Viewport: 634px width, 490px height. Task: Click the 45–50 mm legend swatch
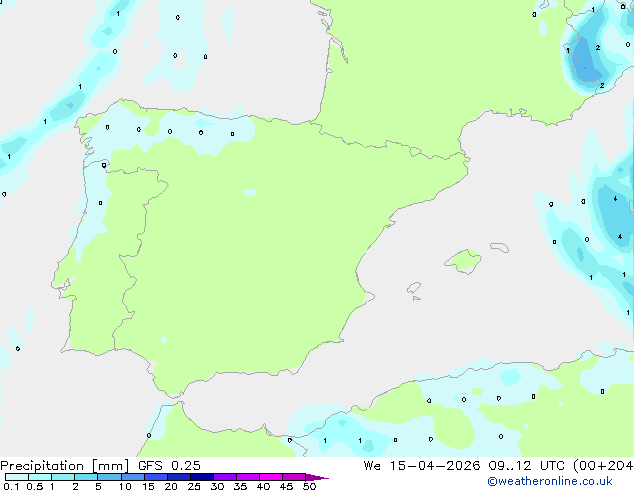pyautogui.click(x=294, y=477)
